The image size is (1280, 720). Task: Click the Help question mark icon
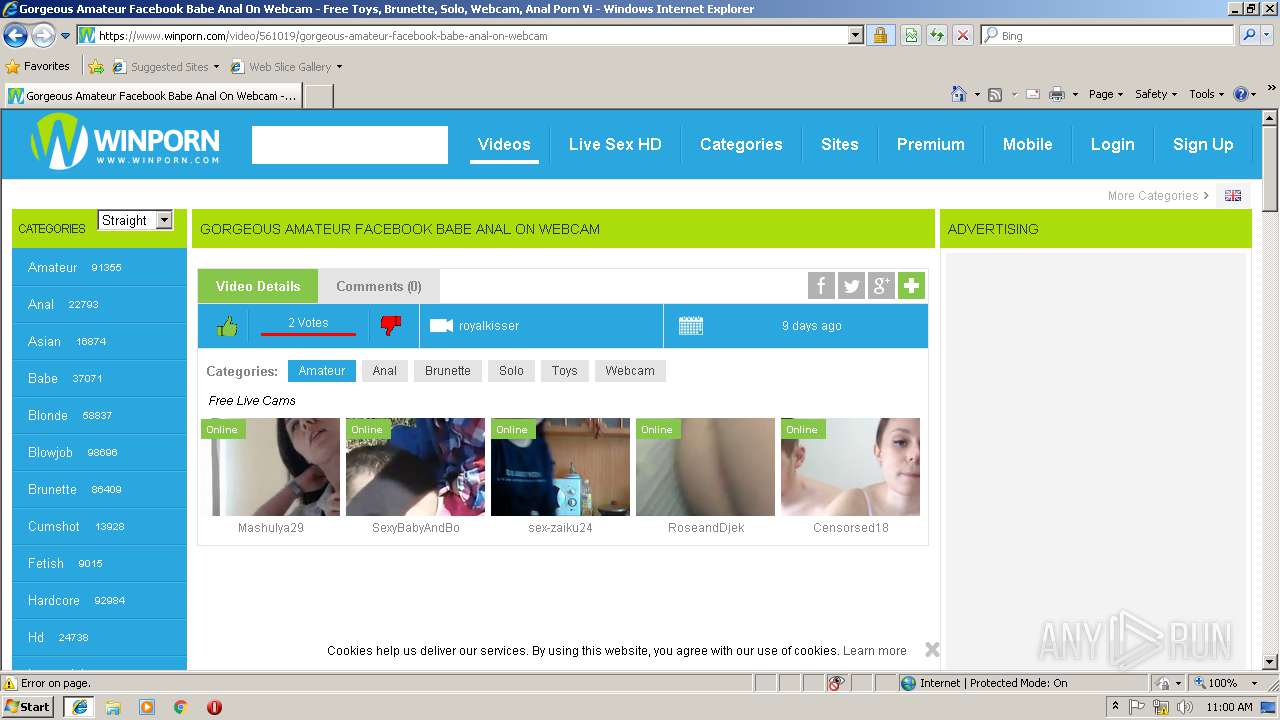tap(1241, 94)
